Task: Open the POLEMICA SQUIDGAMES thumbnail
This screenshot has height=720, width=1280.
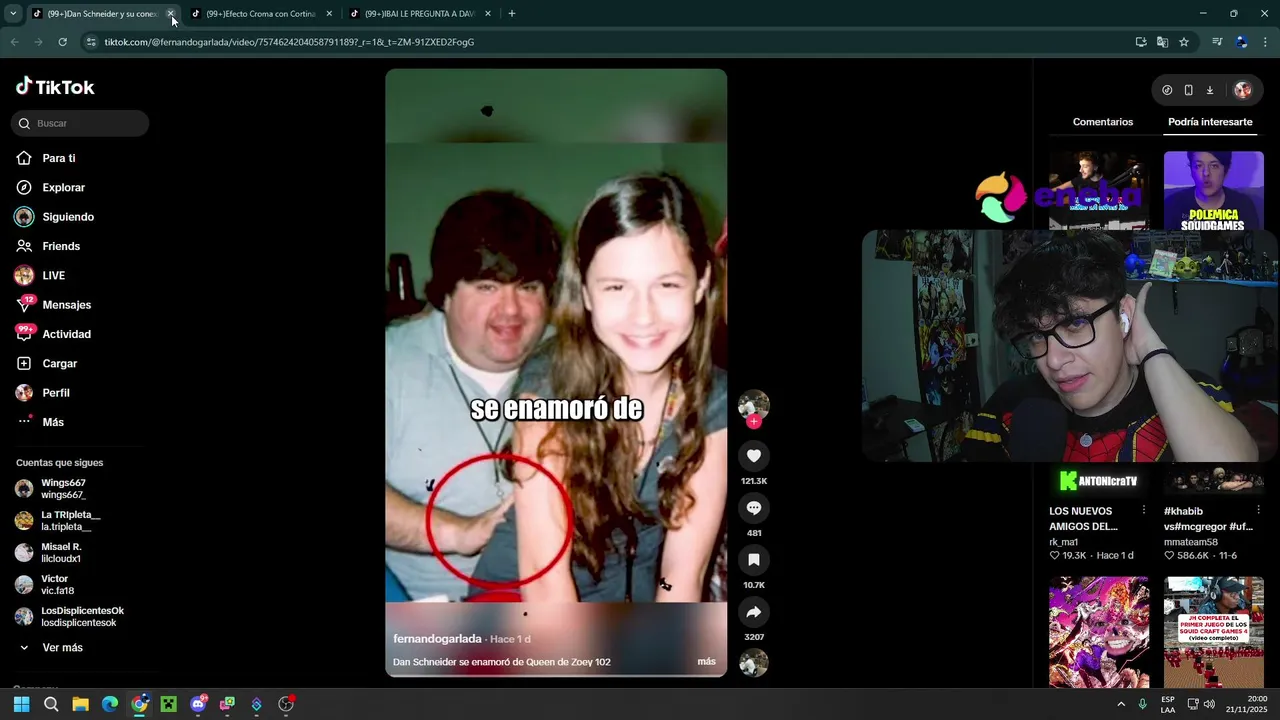Action: coord(1214,191)
